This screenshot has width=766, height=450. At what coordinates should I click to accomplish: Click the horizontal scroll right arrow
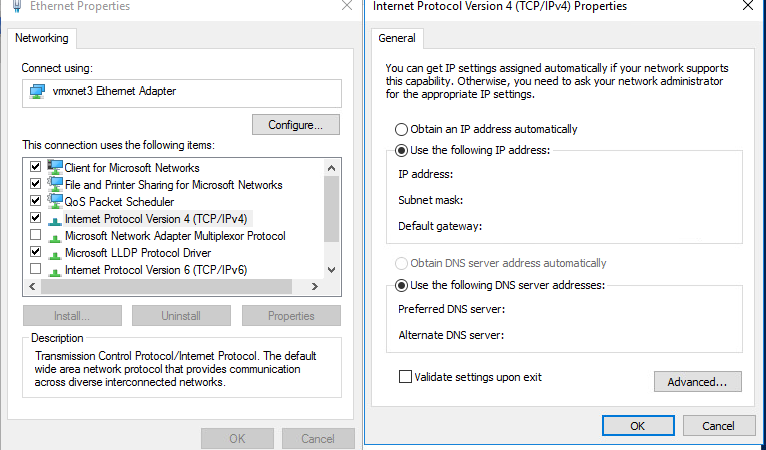point(315,287)
